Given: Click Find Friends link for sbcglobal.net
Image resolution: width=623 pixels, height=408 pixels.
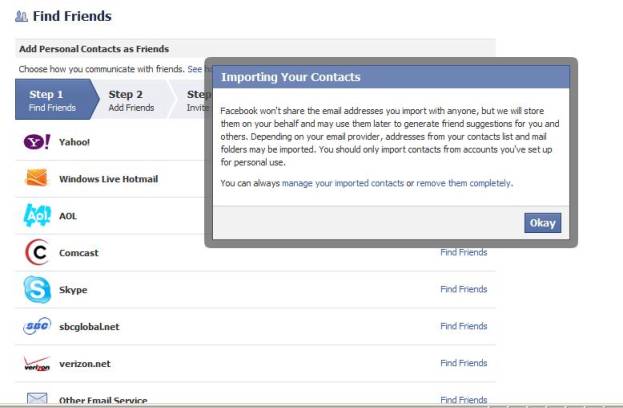Looking at the screenshot, I should tap(464, 326).
